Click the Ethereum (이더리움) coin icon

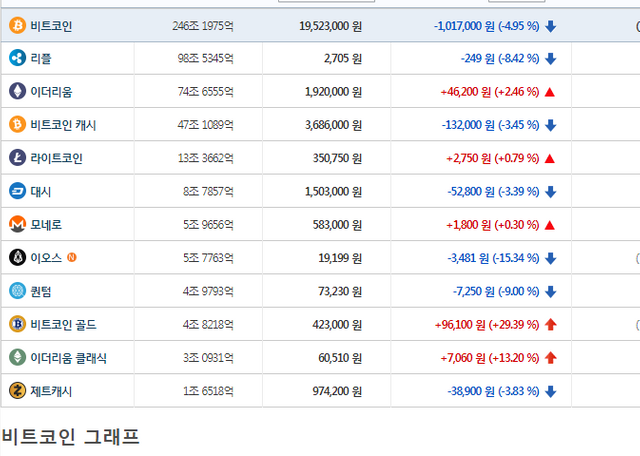17,91
